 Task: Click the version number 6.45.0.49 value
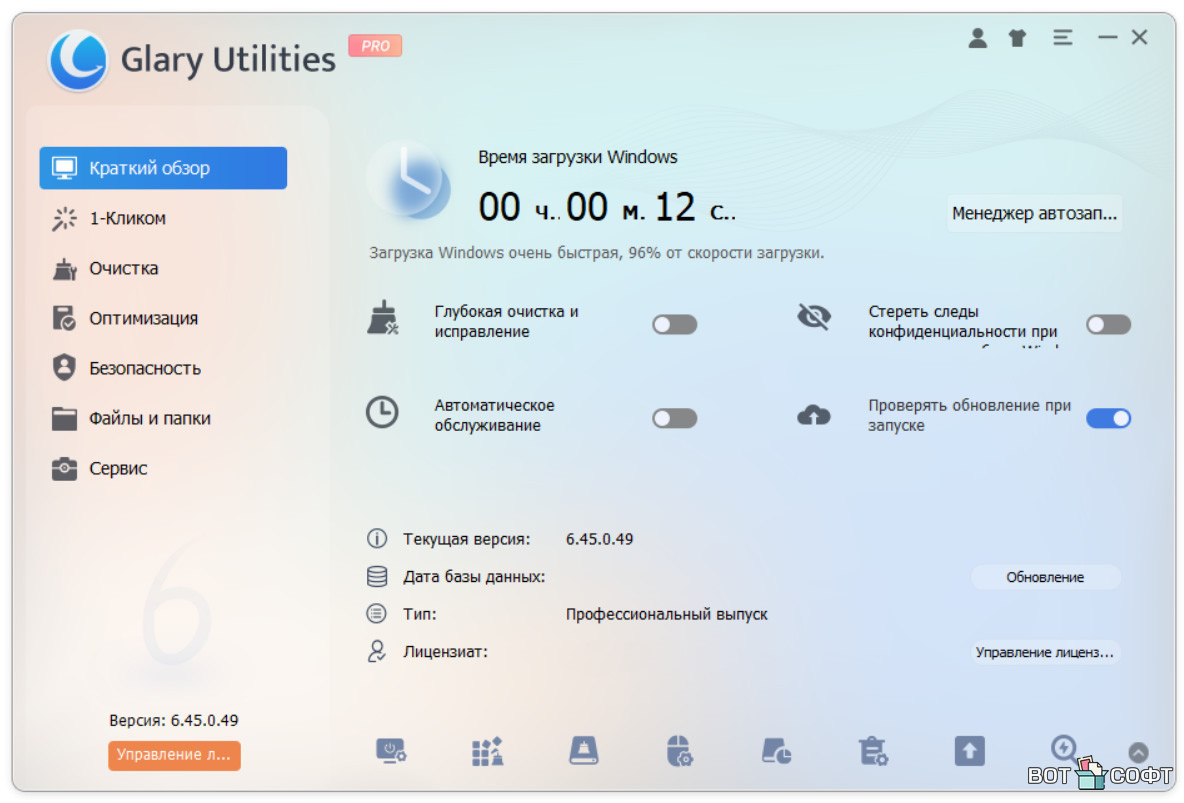600,539
